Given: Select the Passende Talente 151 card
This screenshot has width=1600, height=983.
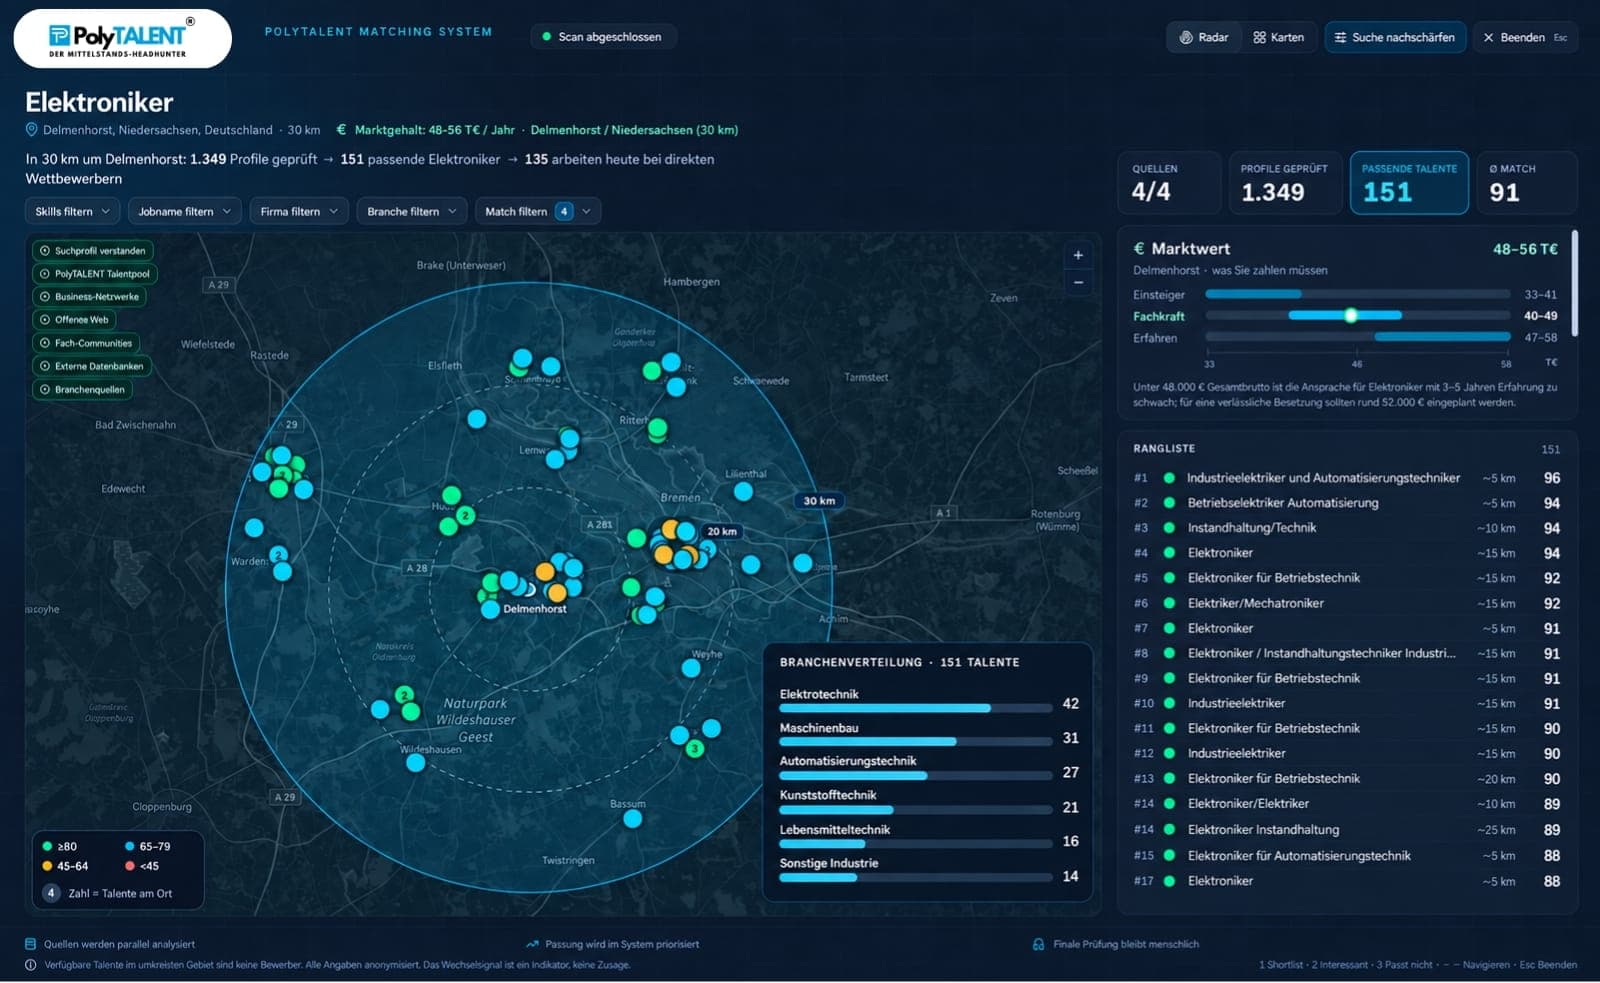Looking at the screenshot, I should pyautogui.click(x=1409, y=182).
